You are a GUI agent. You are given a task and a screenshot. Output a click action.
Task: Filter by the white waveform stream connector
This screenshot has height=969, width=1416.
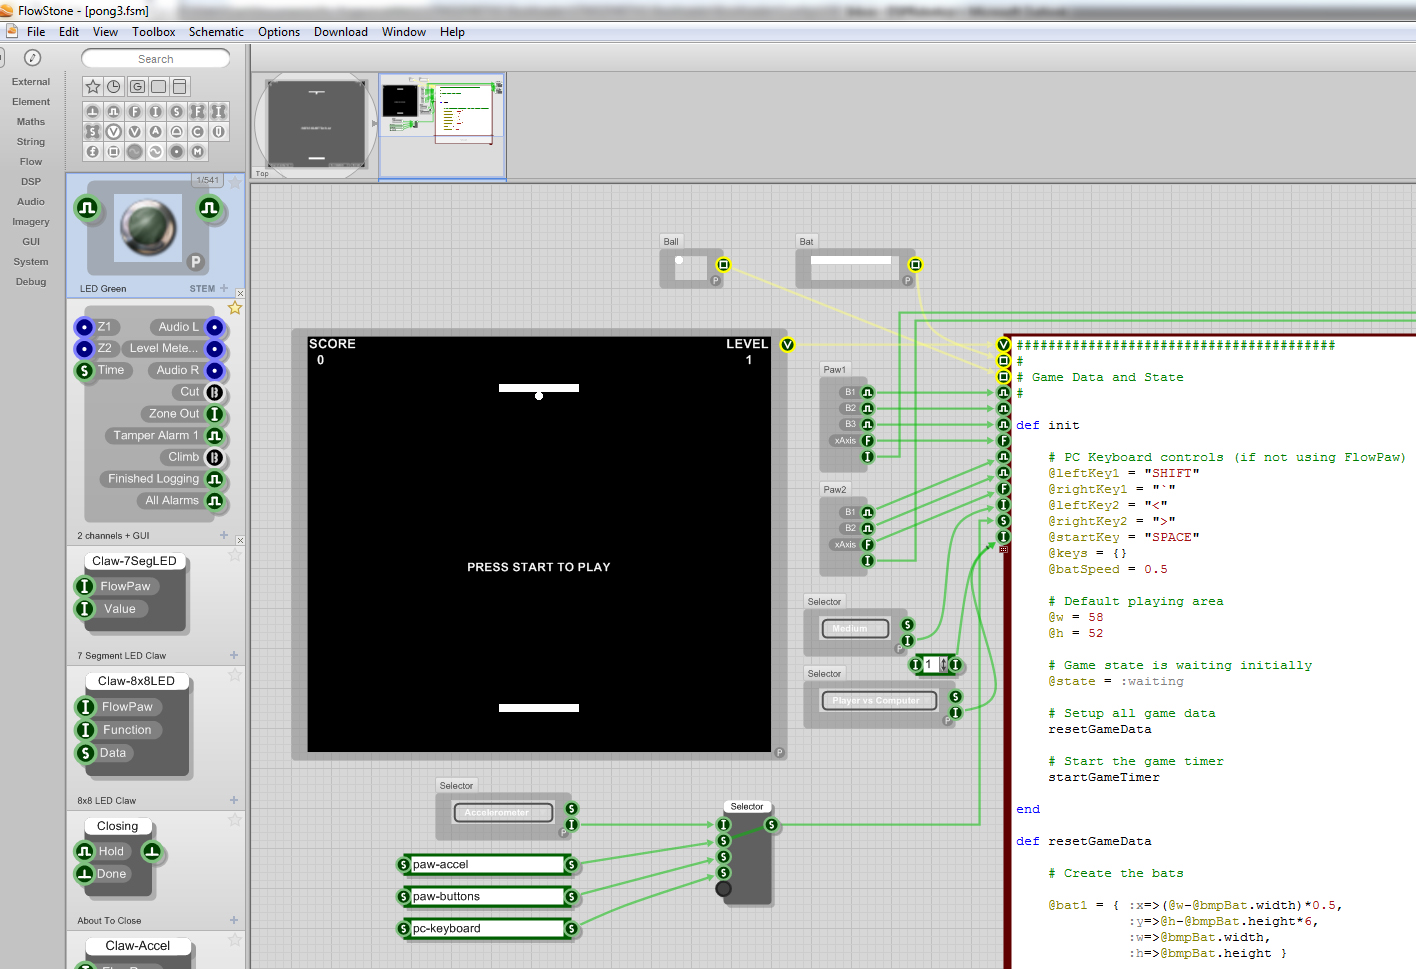click(x=156, y=151)
